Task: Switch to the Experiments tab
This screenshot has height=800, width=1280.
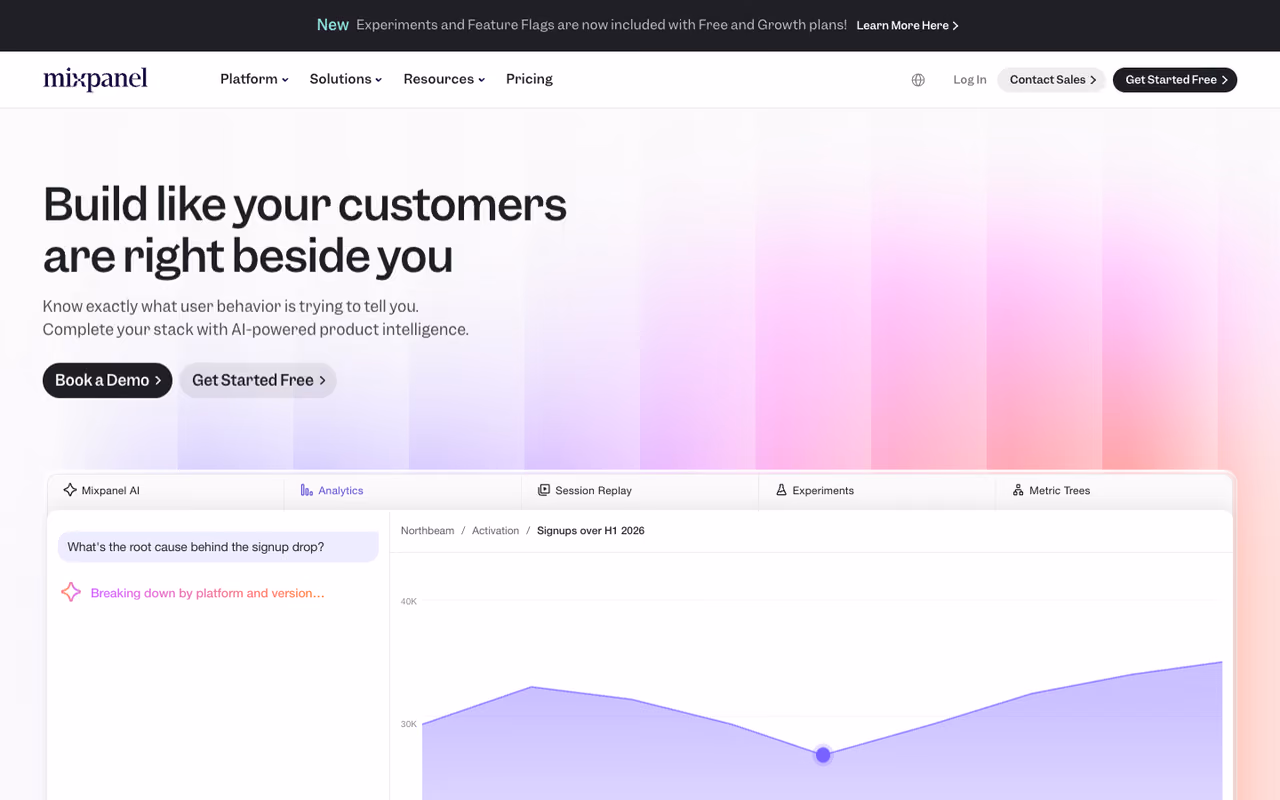Action: point(877,490)
